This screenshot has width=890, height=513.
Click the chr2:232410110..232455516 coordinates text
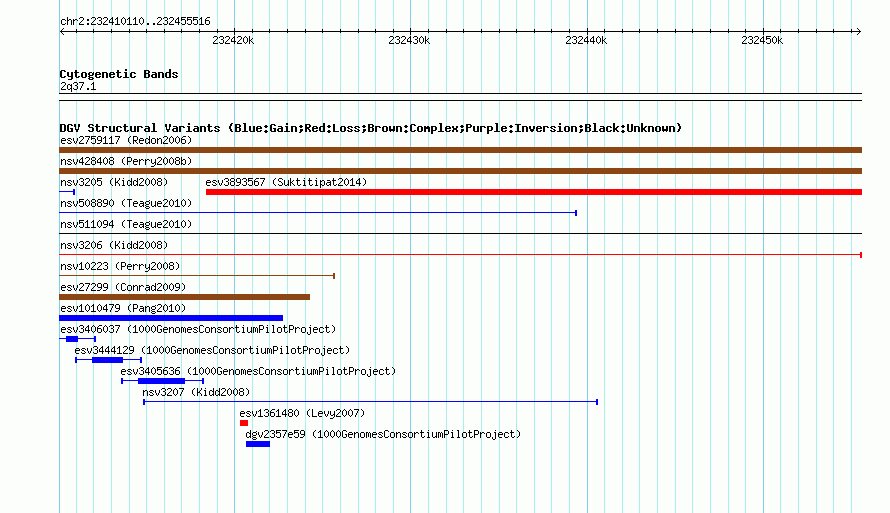tap(135, 22)
